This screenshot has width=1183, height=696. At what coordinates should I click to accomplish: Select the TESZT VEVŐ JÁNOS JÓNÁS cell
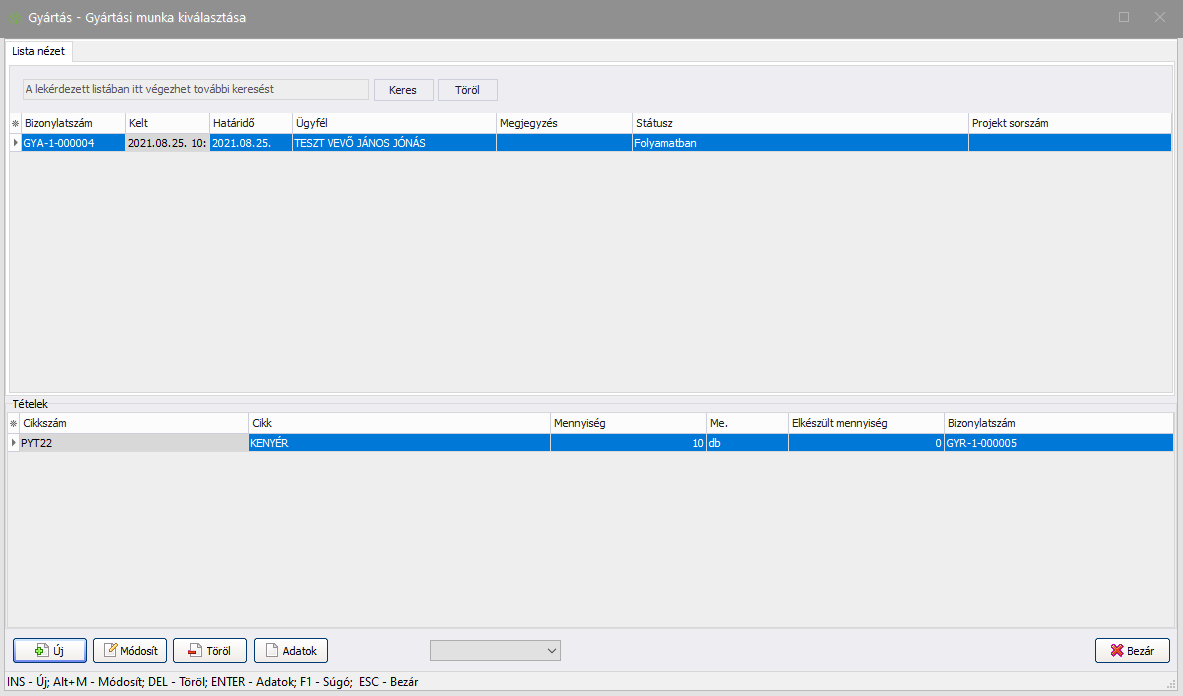pyautogui.click(x=393, y=143)
